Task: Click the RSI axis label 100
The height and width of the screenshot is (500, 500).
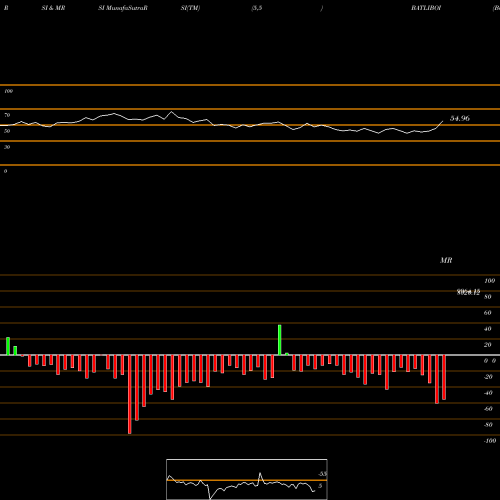Action: click(x=8, y=91)
